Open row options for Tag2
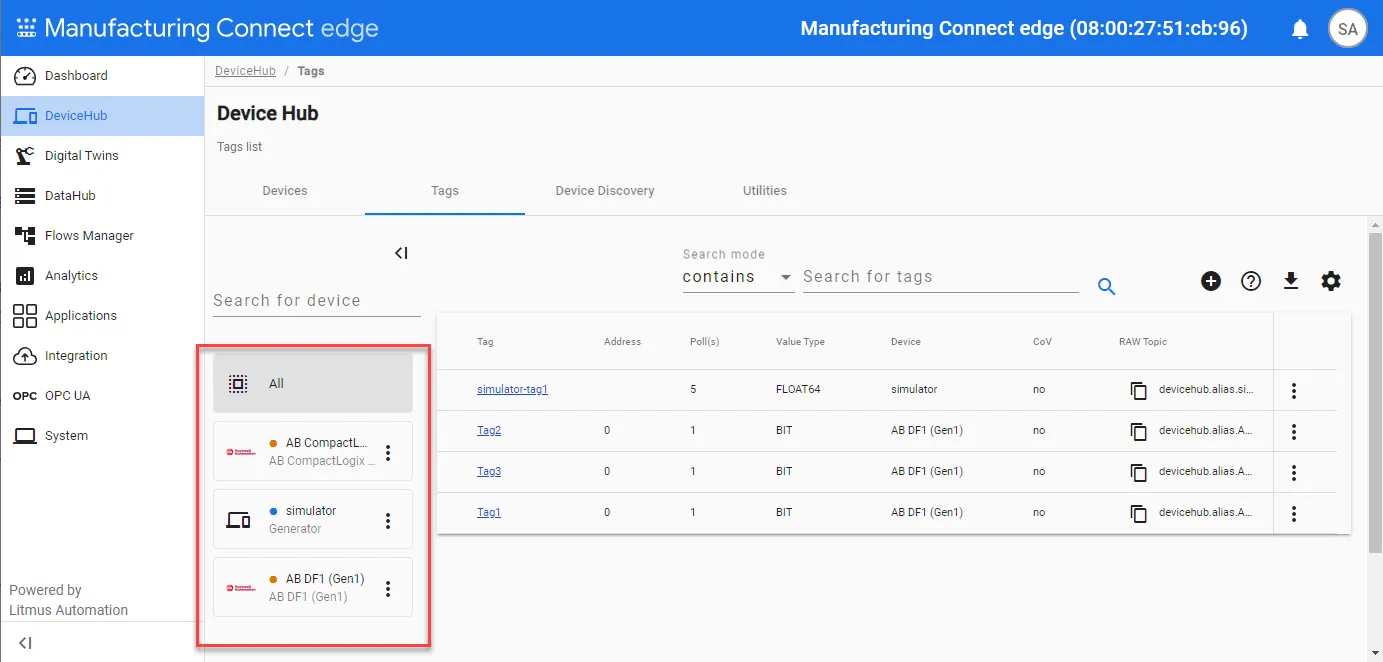This screenshot has height=662, width=1383. click(x=1294, y=431)
